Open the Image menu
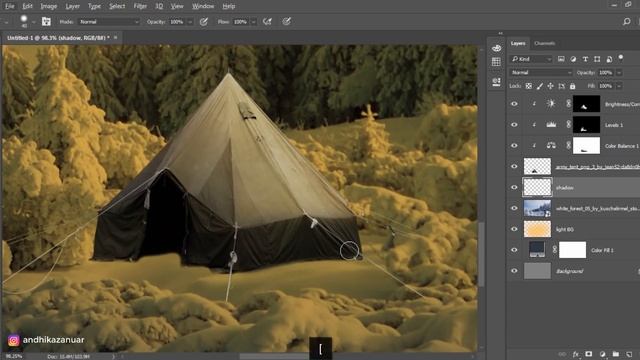This screenshot has height=360, width=640. [x=49, y=6]
